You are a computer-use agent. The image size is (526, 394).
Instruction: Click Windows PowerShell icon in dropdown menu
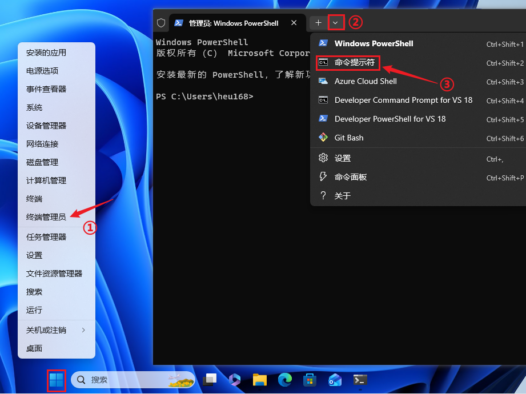tap(323, 43)
